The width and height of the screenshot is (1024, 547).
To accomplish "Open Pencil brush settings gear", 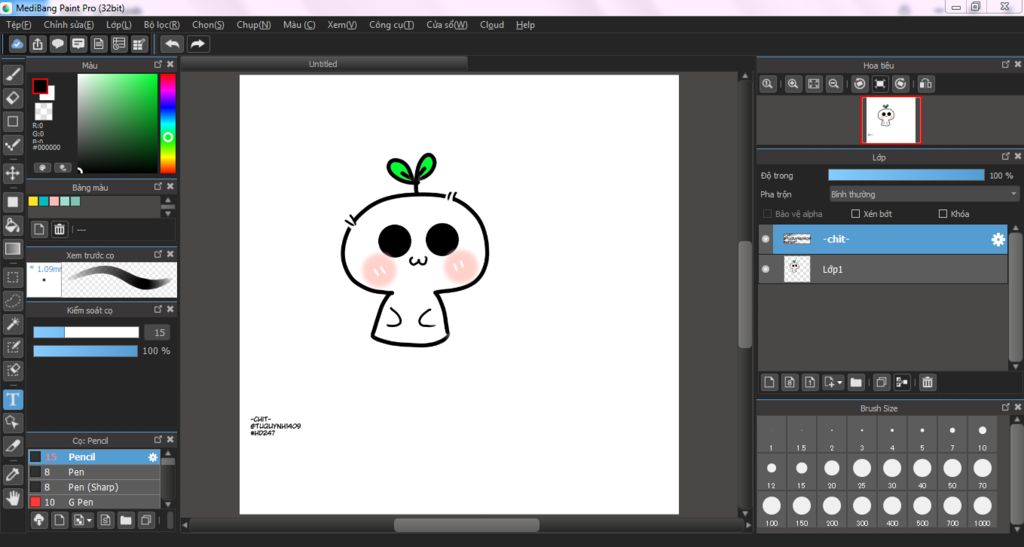I will [x=153, y=457].
